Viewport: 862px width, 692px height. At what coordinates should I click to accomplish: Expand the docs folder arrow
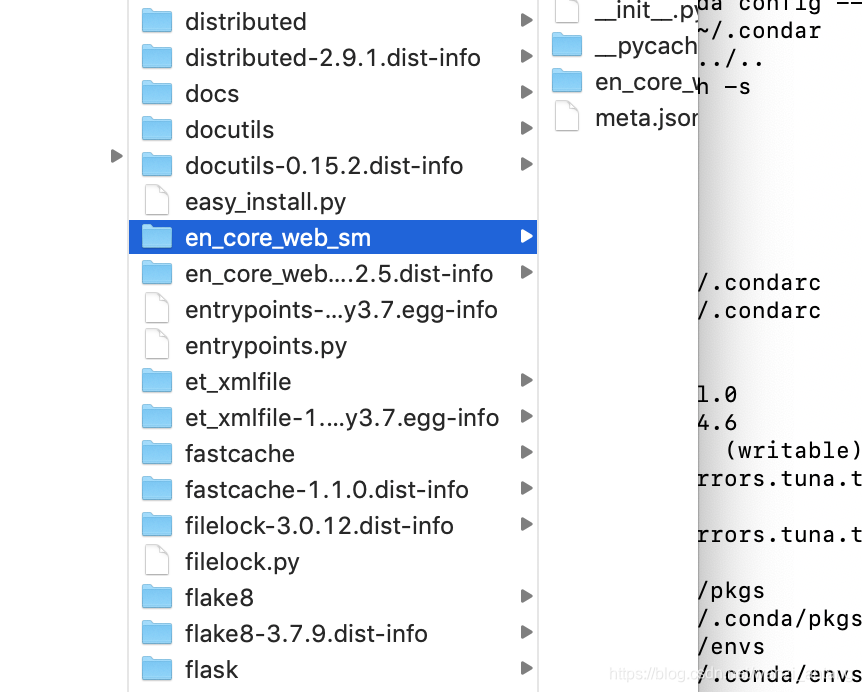[x=526, y=92]
